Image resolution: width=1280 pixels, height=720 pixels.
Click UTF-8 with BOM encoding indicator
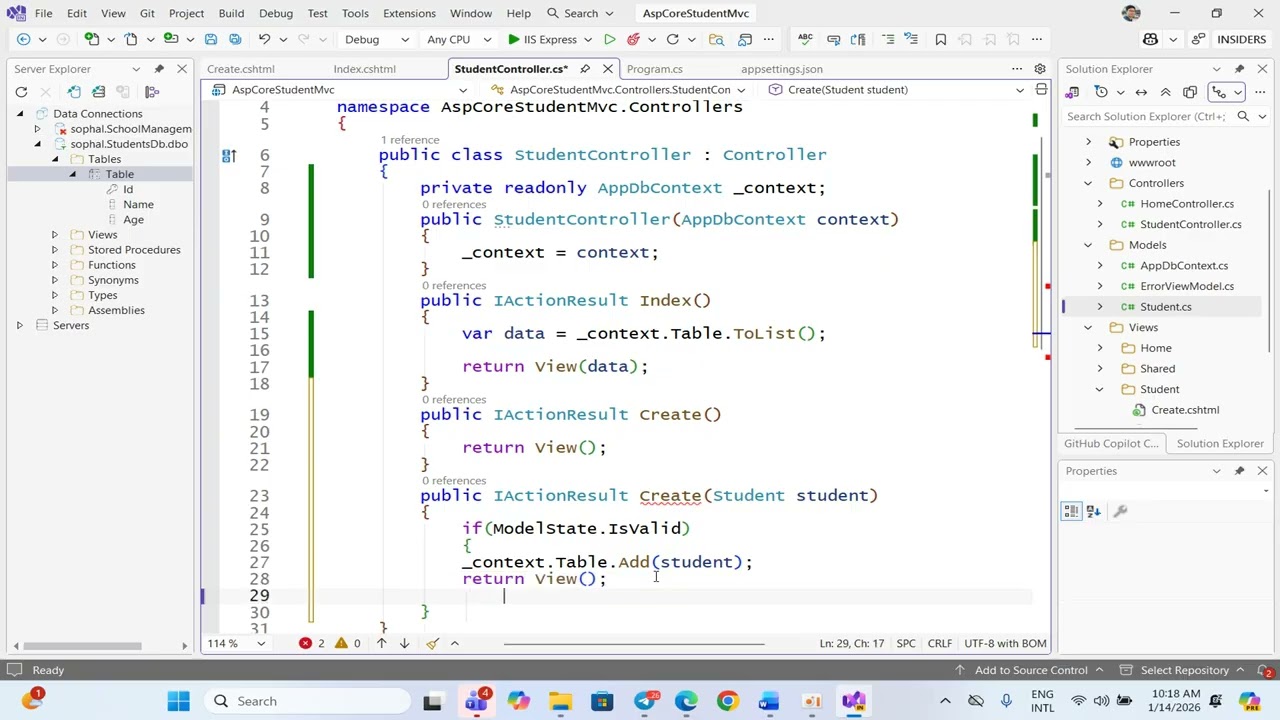(x=1005, y=643)
